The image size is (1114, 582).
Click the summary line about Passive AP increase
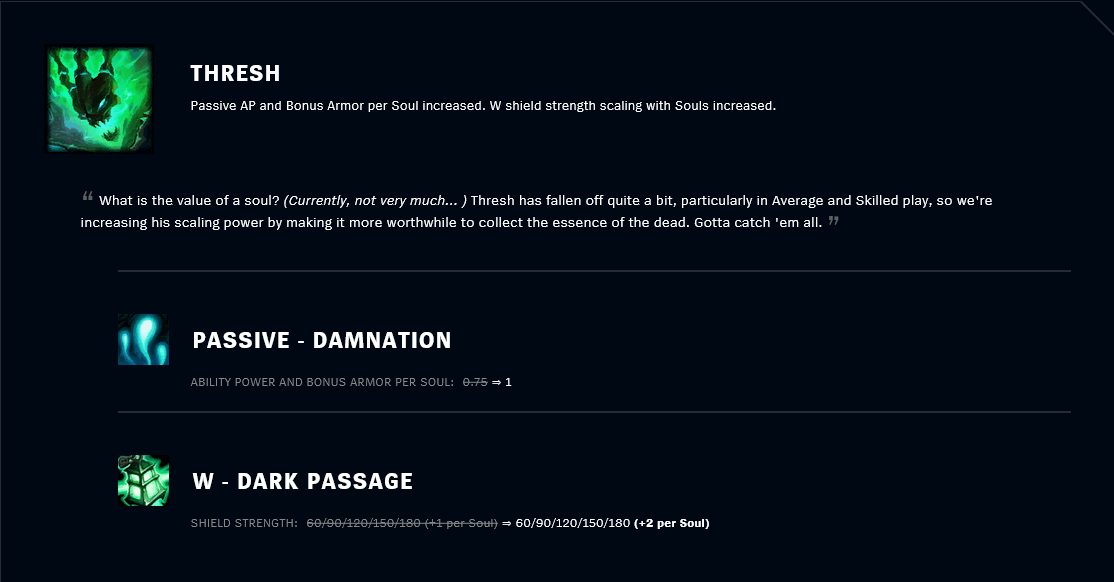[x=483, y=106]
